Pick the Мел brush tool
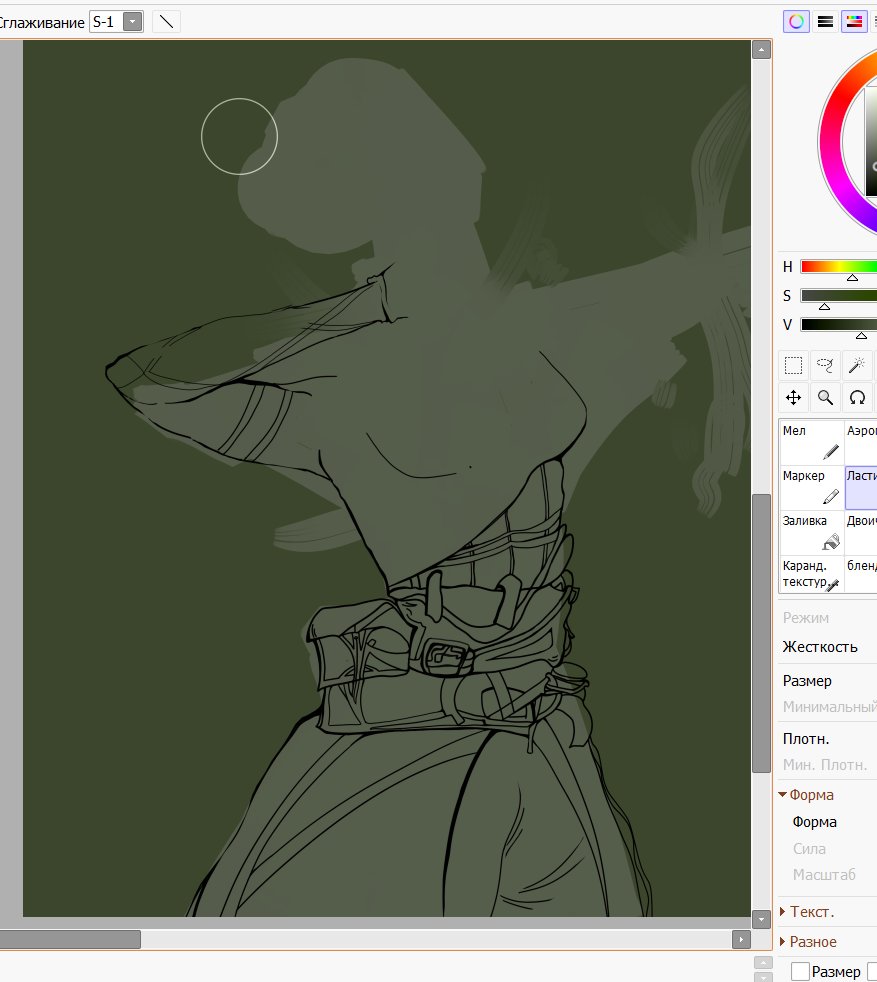This screenshot has height=982, width=877. click(812, 442)
